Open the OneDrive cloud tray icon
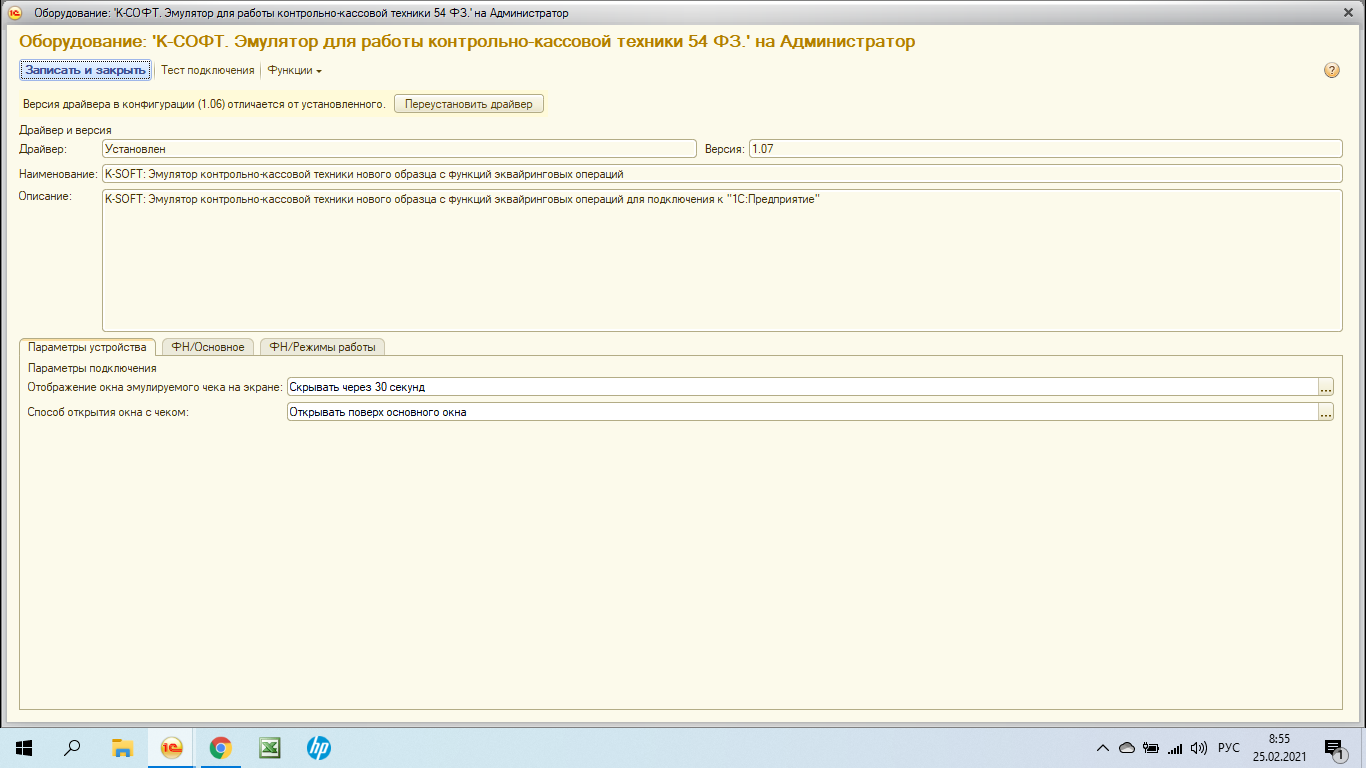 1127,748
